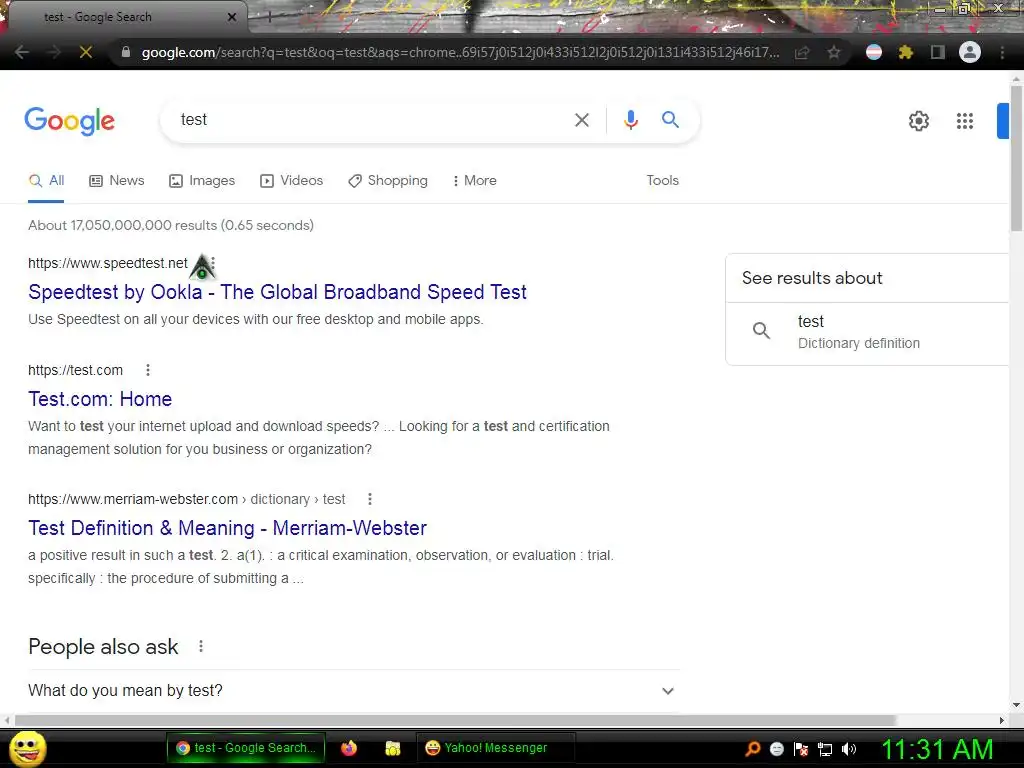1024x768 pixels.
Task: Open People also ask options menu
Action: 201,647
